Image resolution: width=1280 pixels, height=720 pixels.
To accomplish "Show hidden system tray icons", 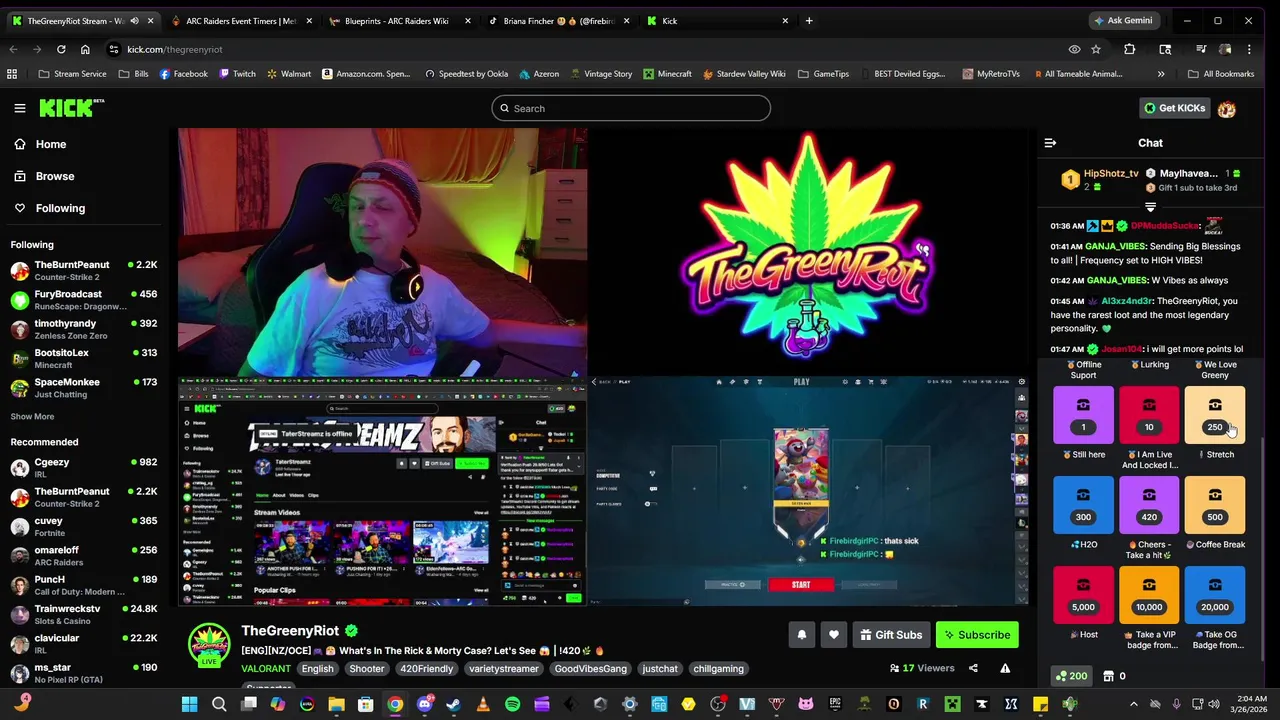I will click(x=1133, y=704).
